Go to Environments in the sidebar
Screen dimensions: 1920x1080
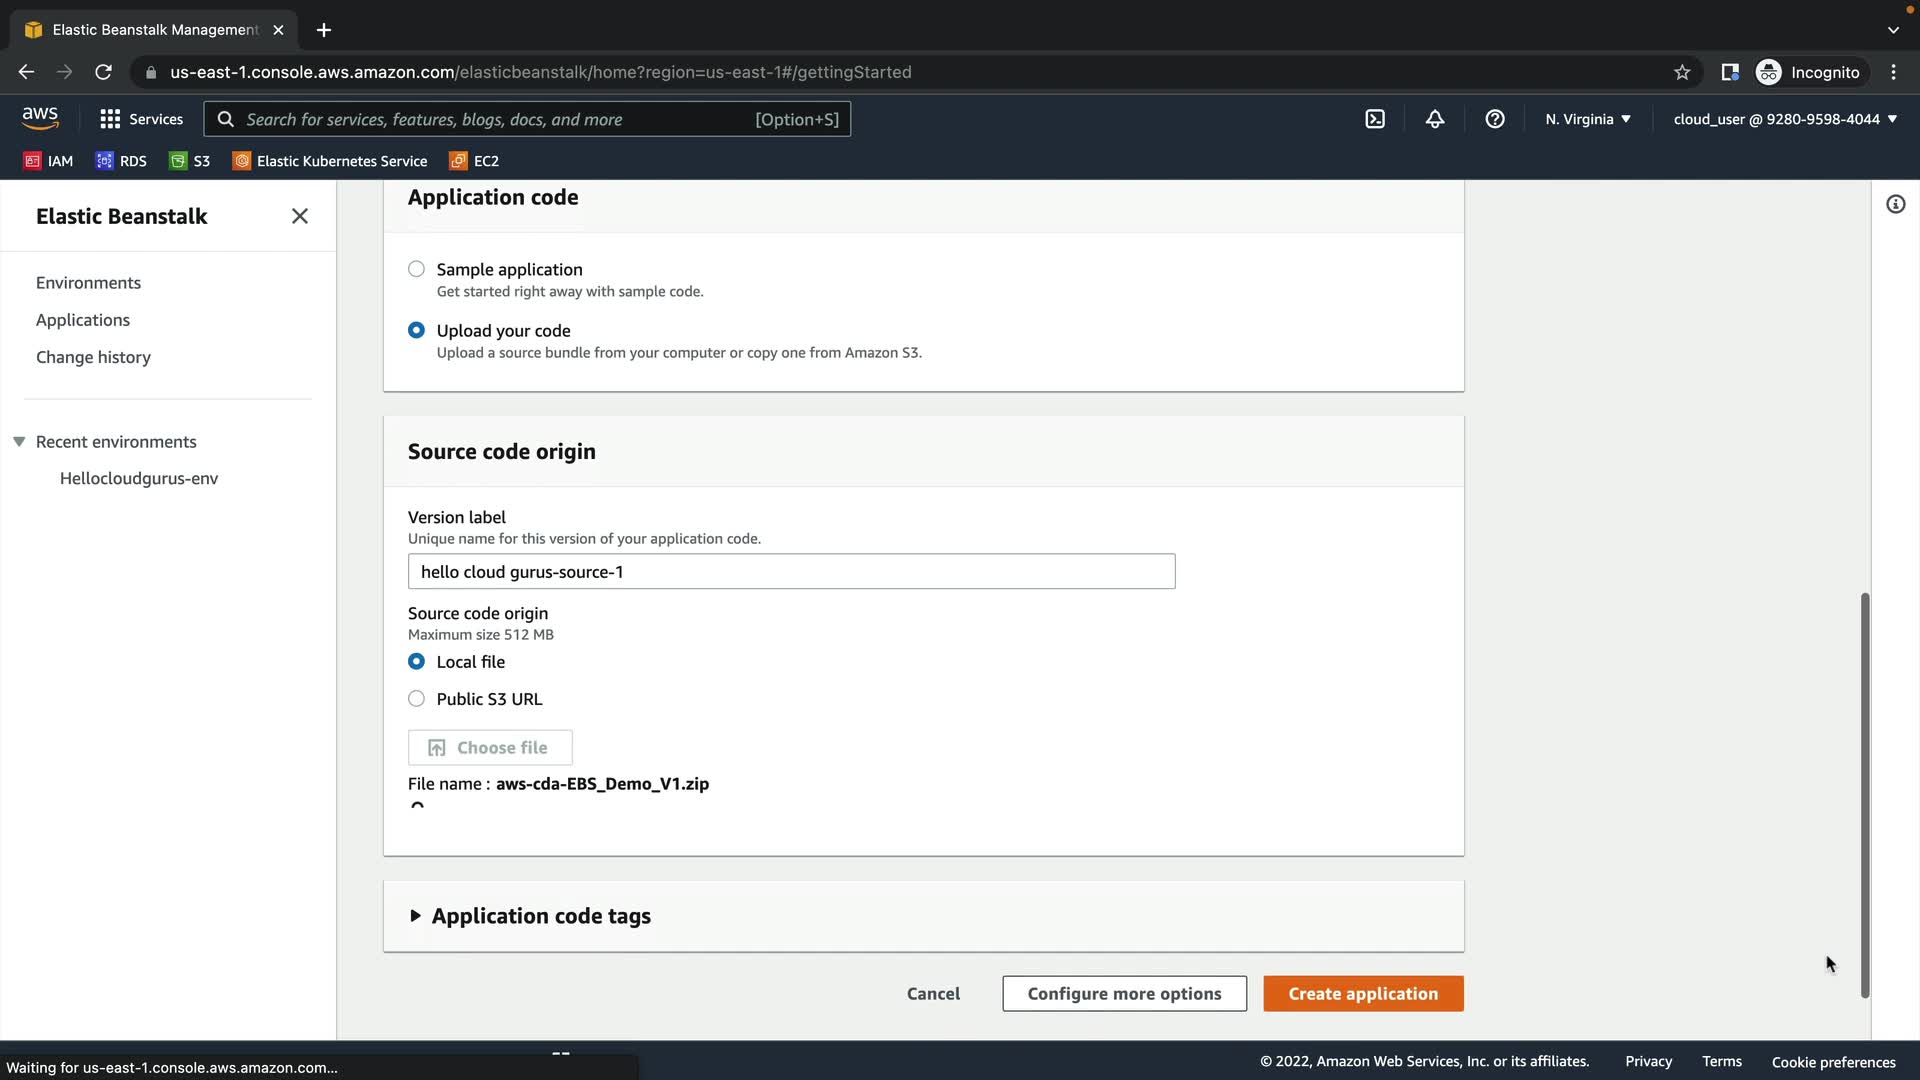pyautogui.click(x=88, y=283)
